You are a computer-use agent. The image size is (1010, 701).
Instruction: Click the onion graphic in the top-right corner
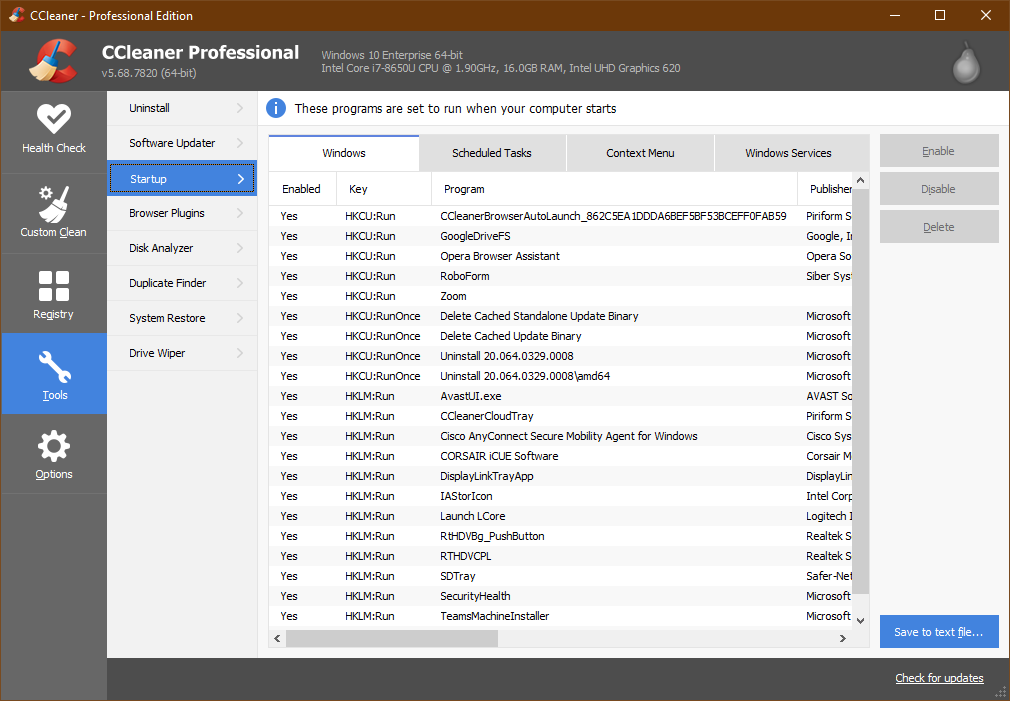point(964,61)
